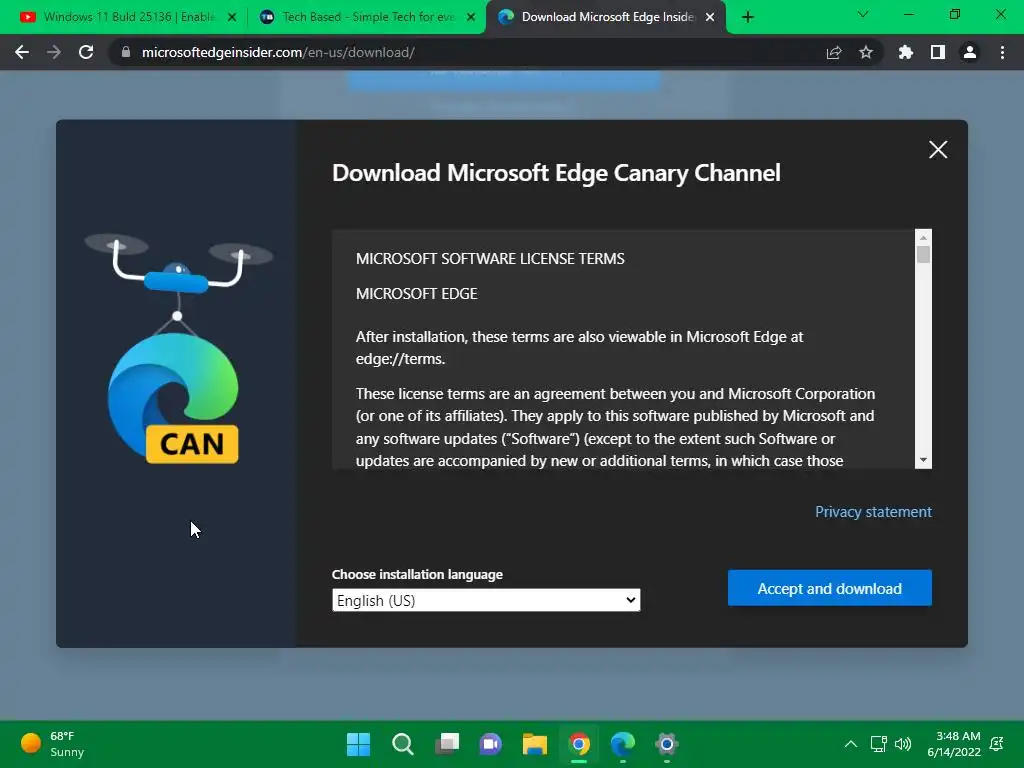Launch Microsoft Edge from the taskbar
Image resolution: width=1024 pixels, height=768 pixels.
[x=623, y=744]
